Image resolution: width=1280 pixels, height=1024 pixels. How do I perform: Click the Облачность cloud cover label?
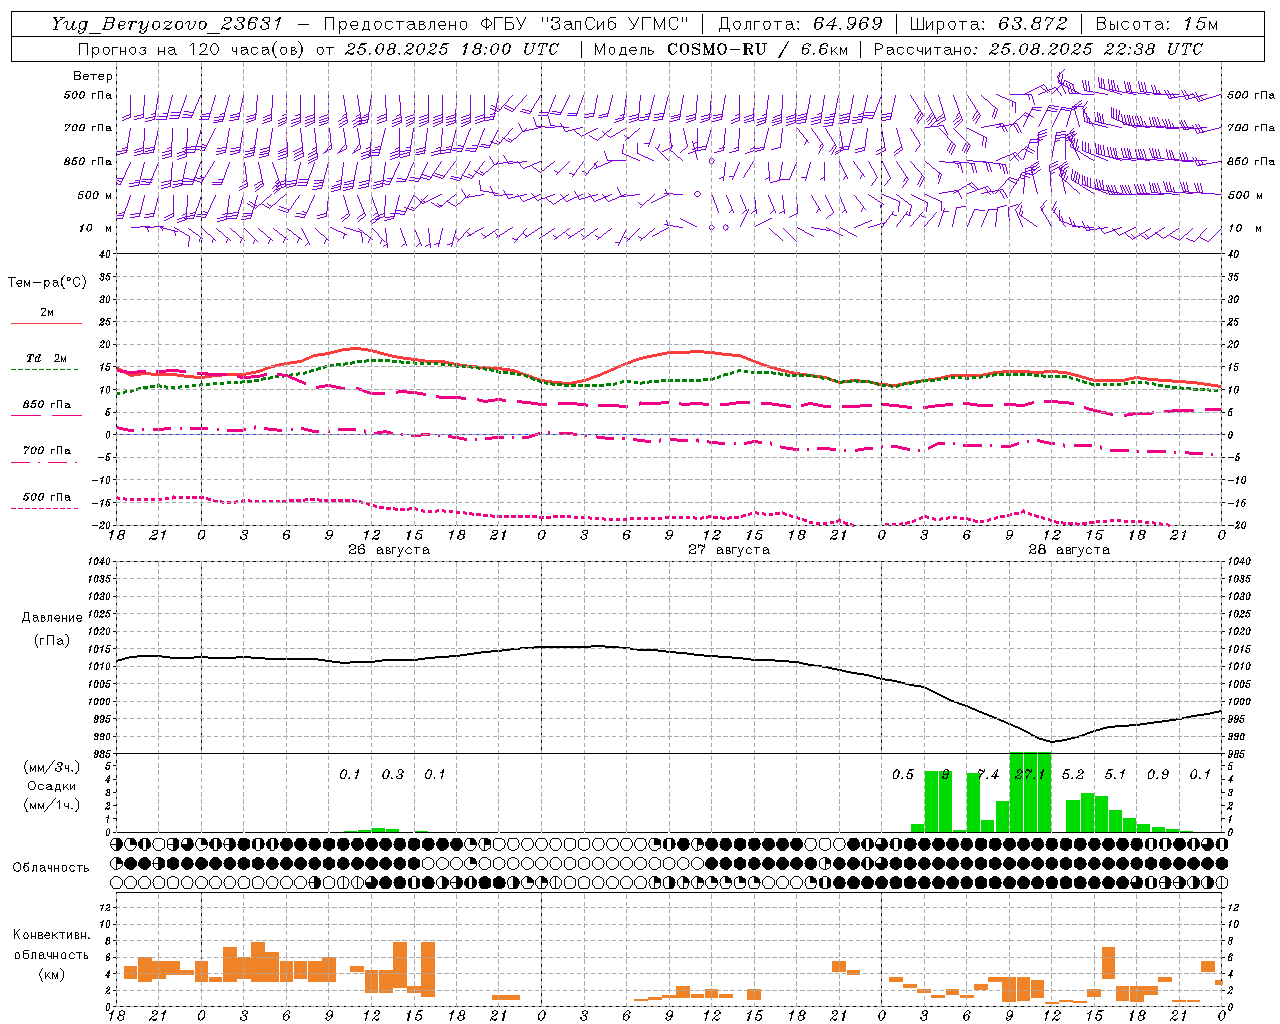point(51,868)
